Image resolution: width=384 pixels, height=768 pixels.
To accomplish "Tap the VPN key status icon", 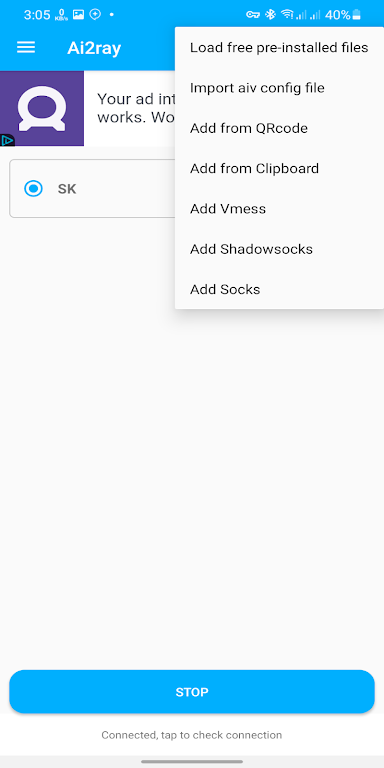I will (x=253, y=15).
